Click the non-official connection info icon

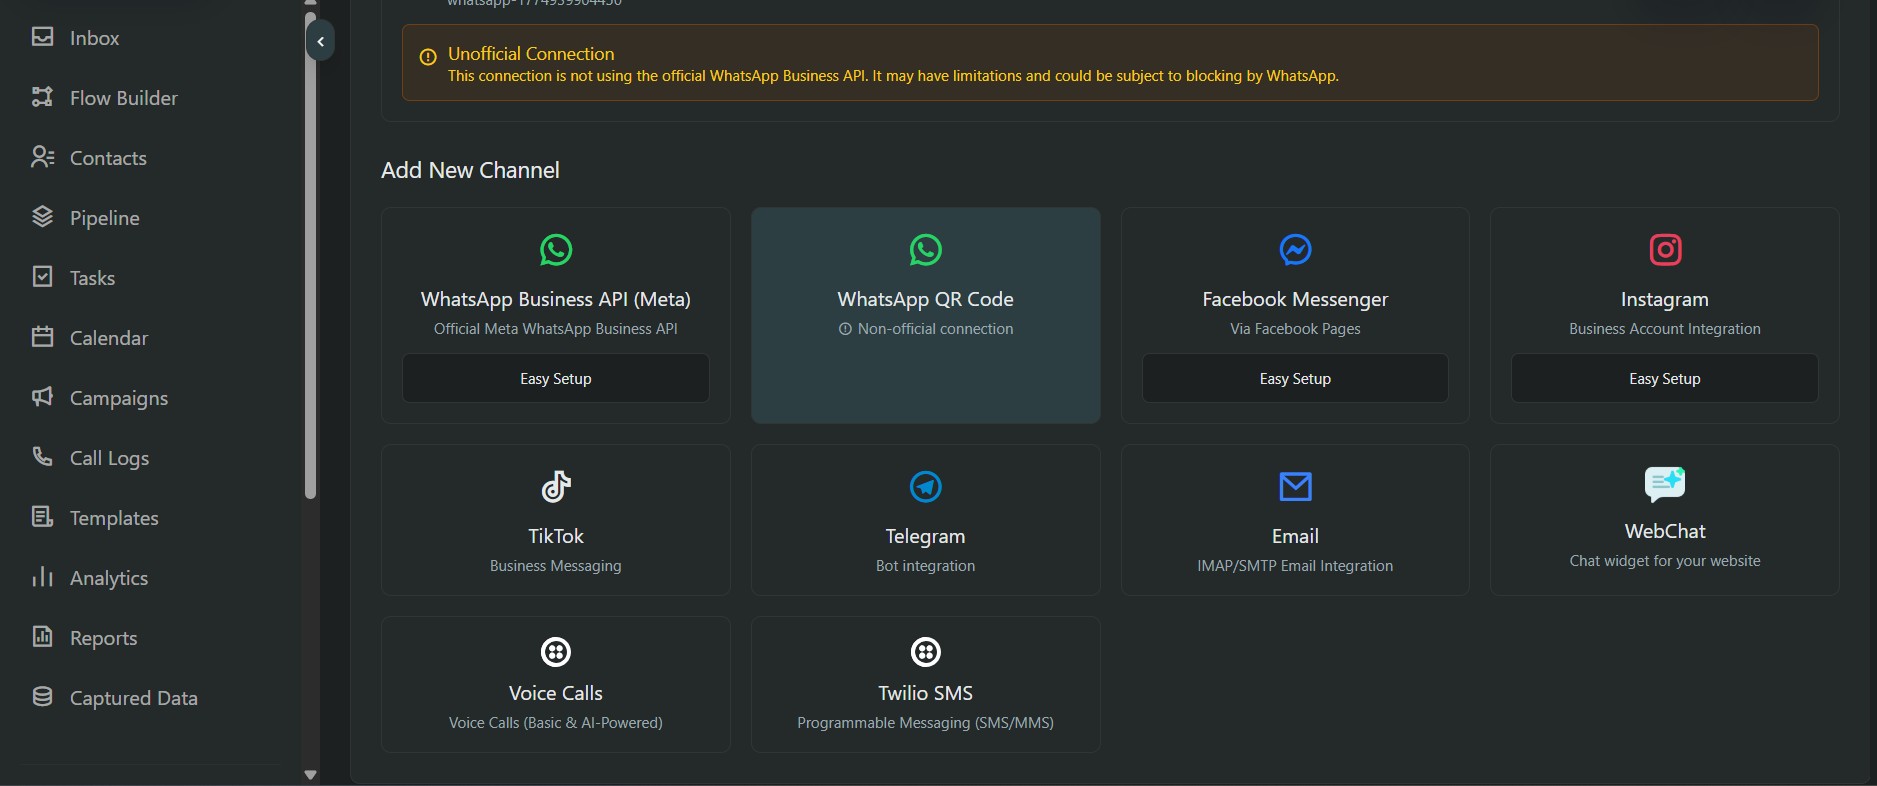pos(845,329)
